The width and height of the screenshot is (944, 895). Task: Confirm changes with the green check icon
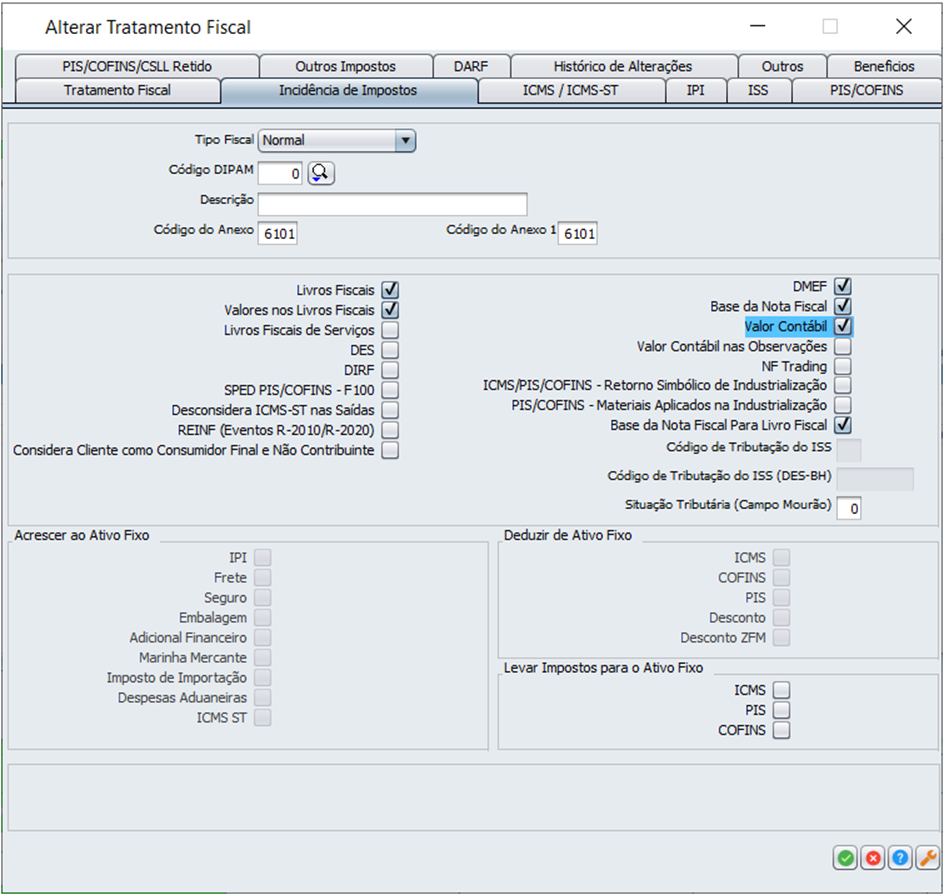point(845,858)
